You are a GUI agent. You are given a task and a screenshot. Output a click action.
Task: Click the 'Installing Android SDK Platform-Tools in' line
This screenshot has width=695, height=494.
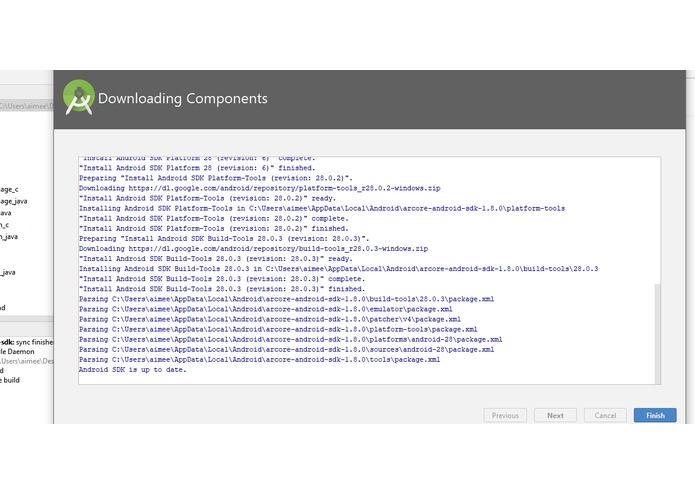coord(322,208)
